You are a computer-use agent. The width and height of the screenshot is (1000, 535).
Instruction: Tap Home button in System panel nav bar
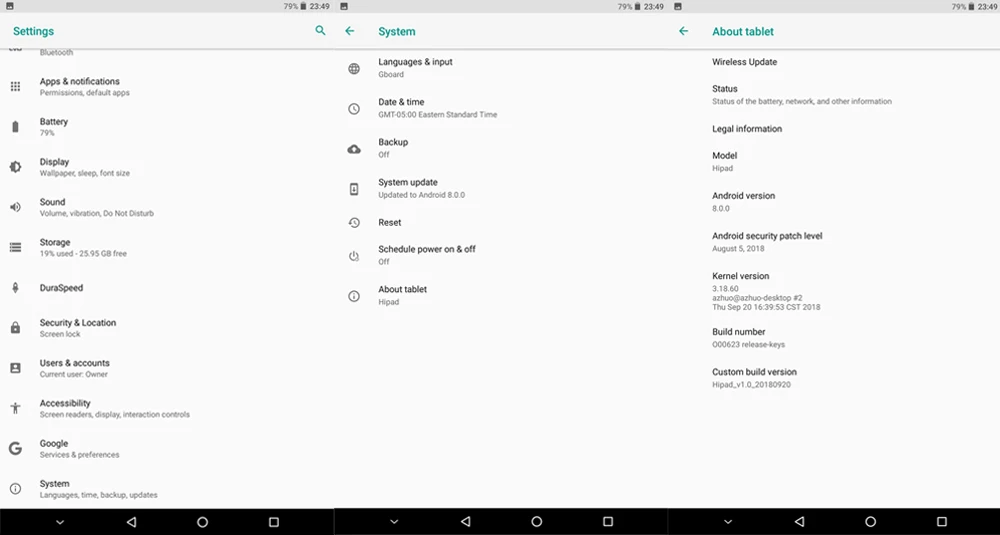coord(536,522)
